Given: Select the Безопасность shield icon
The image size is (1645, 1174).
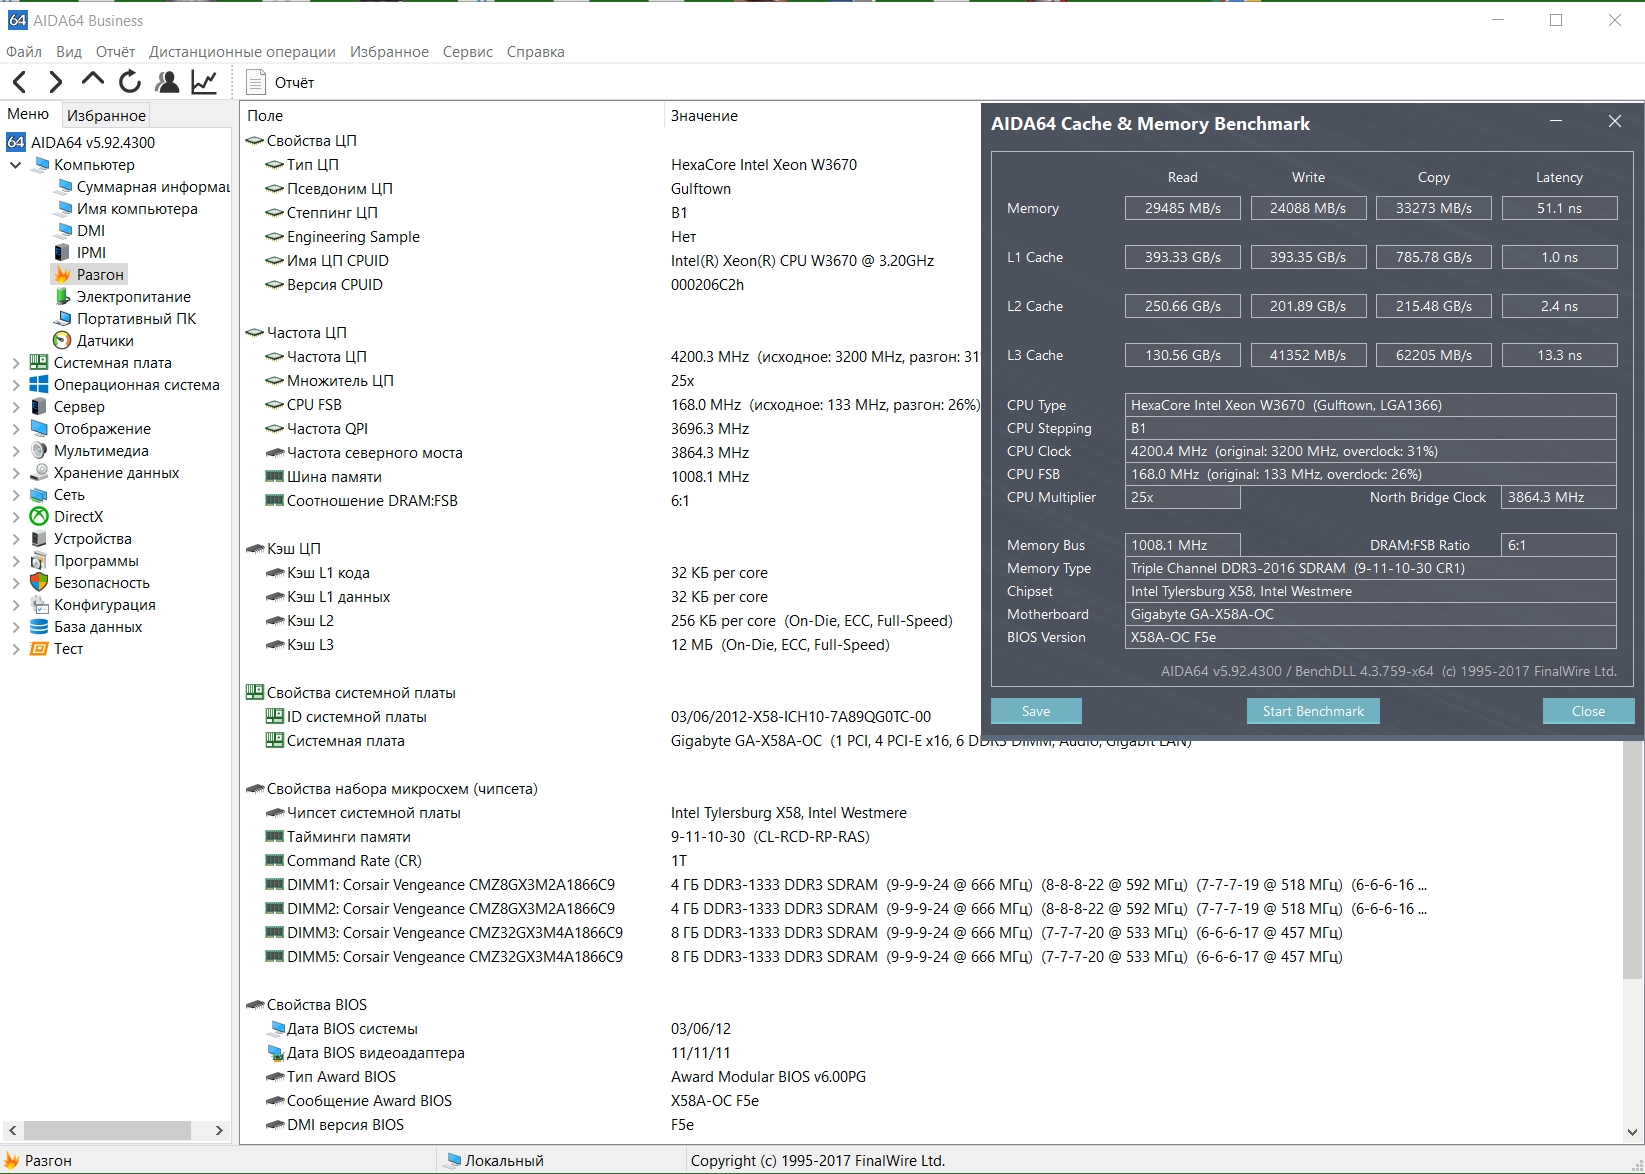Looking at the screenshot, I should point(39,583).
